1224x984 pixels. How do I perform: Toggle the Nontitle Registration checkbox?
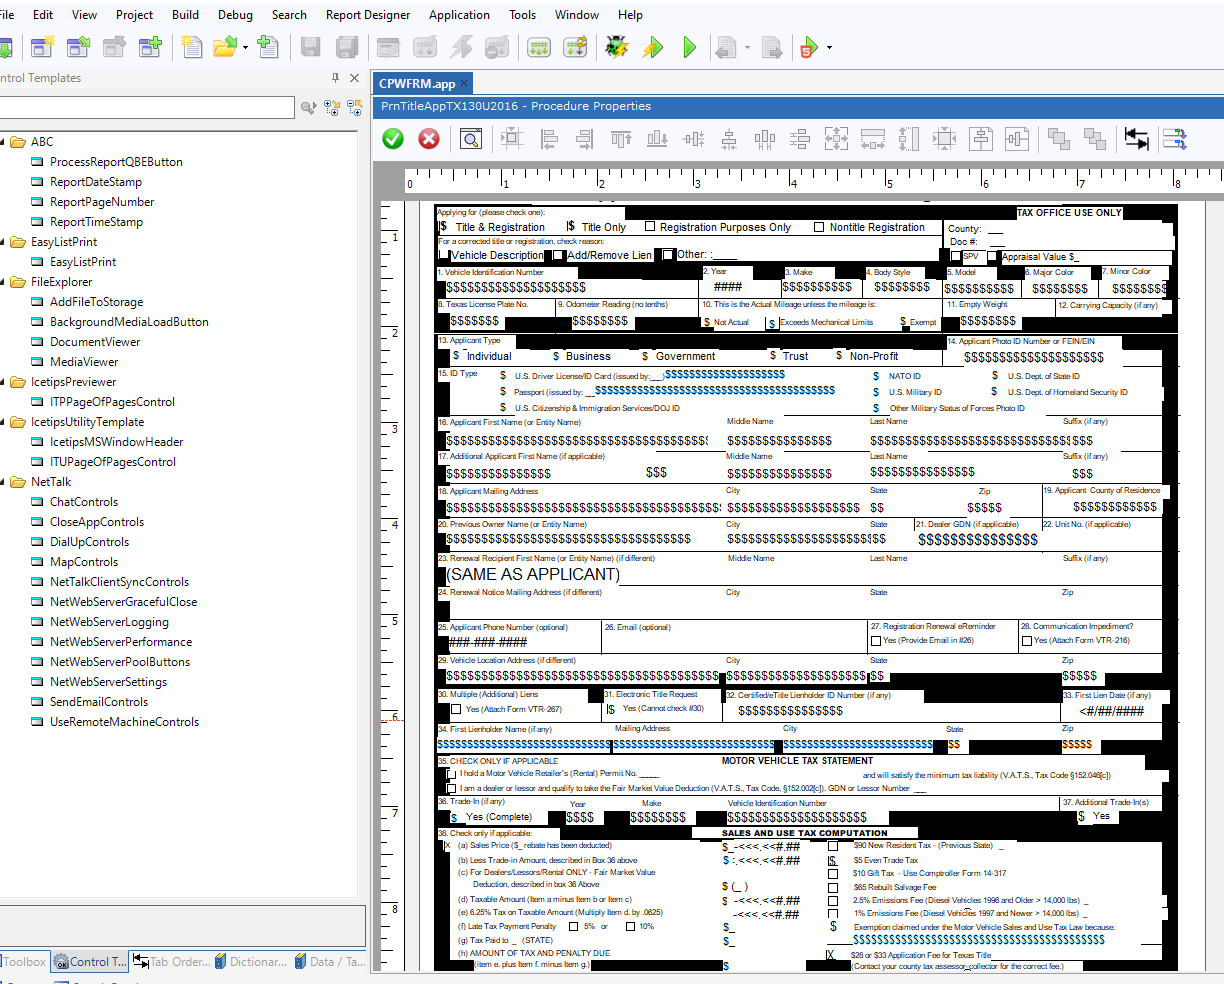point(819,227)
